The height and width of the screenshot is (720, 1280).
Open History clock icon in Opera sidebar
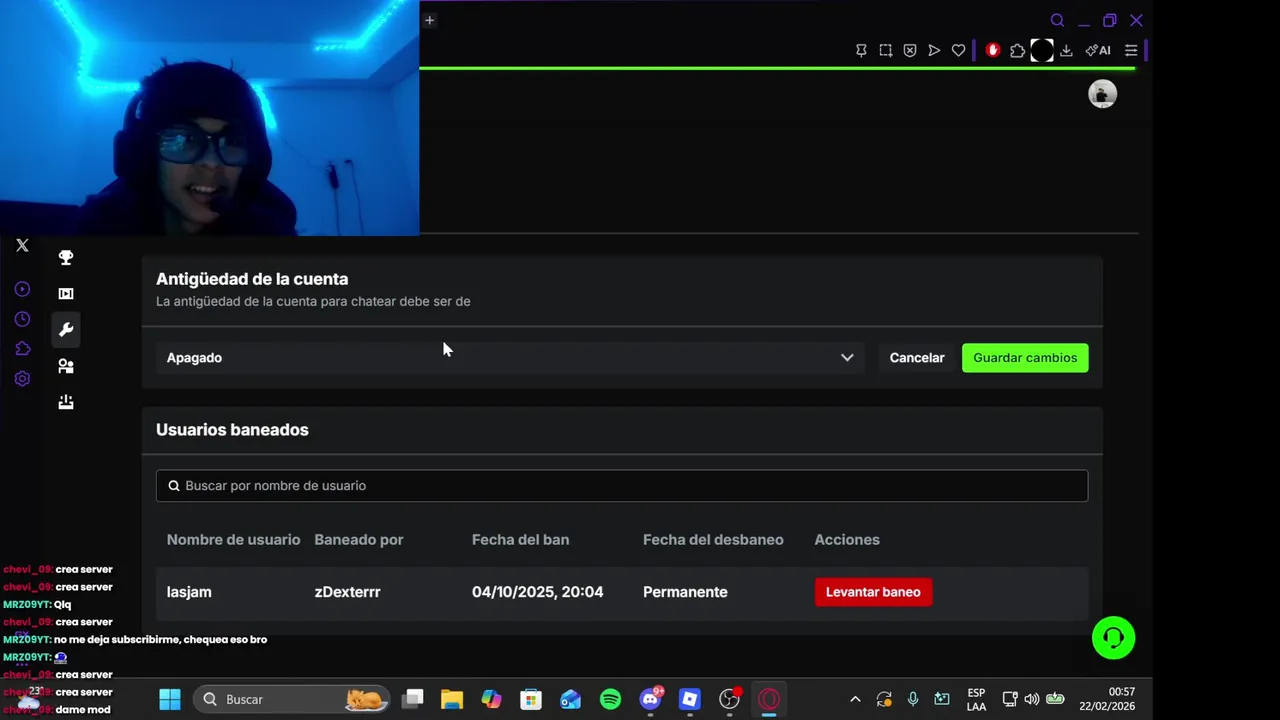22,319
